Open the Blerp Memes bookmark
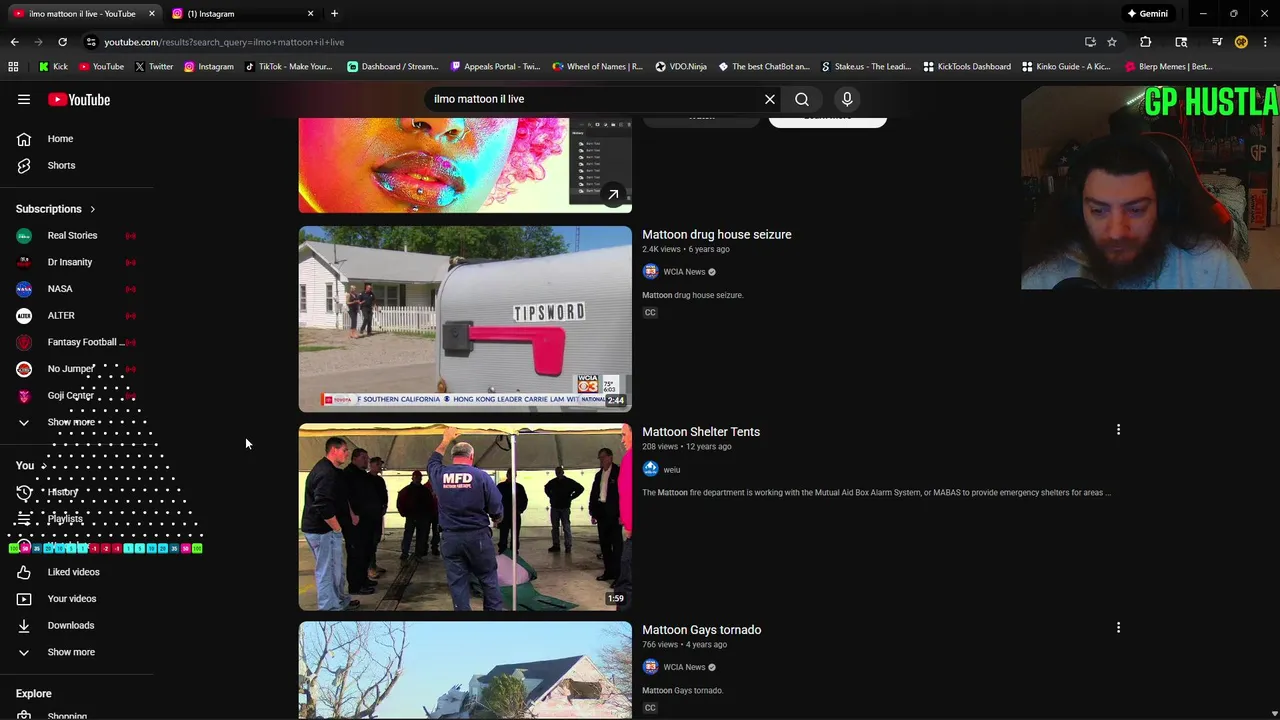This screenshot has height=720, width=1280. tap(1169, 67)
